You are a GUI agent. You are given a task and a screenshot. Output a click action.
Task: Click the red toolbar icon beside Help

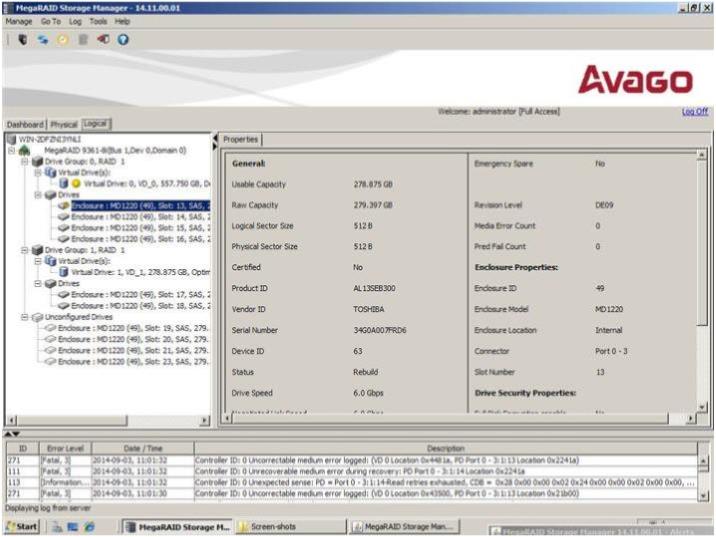[x=104, y=39]
